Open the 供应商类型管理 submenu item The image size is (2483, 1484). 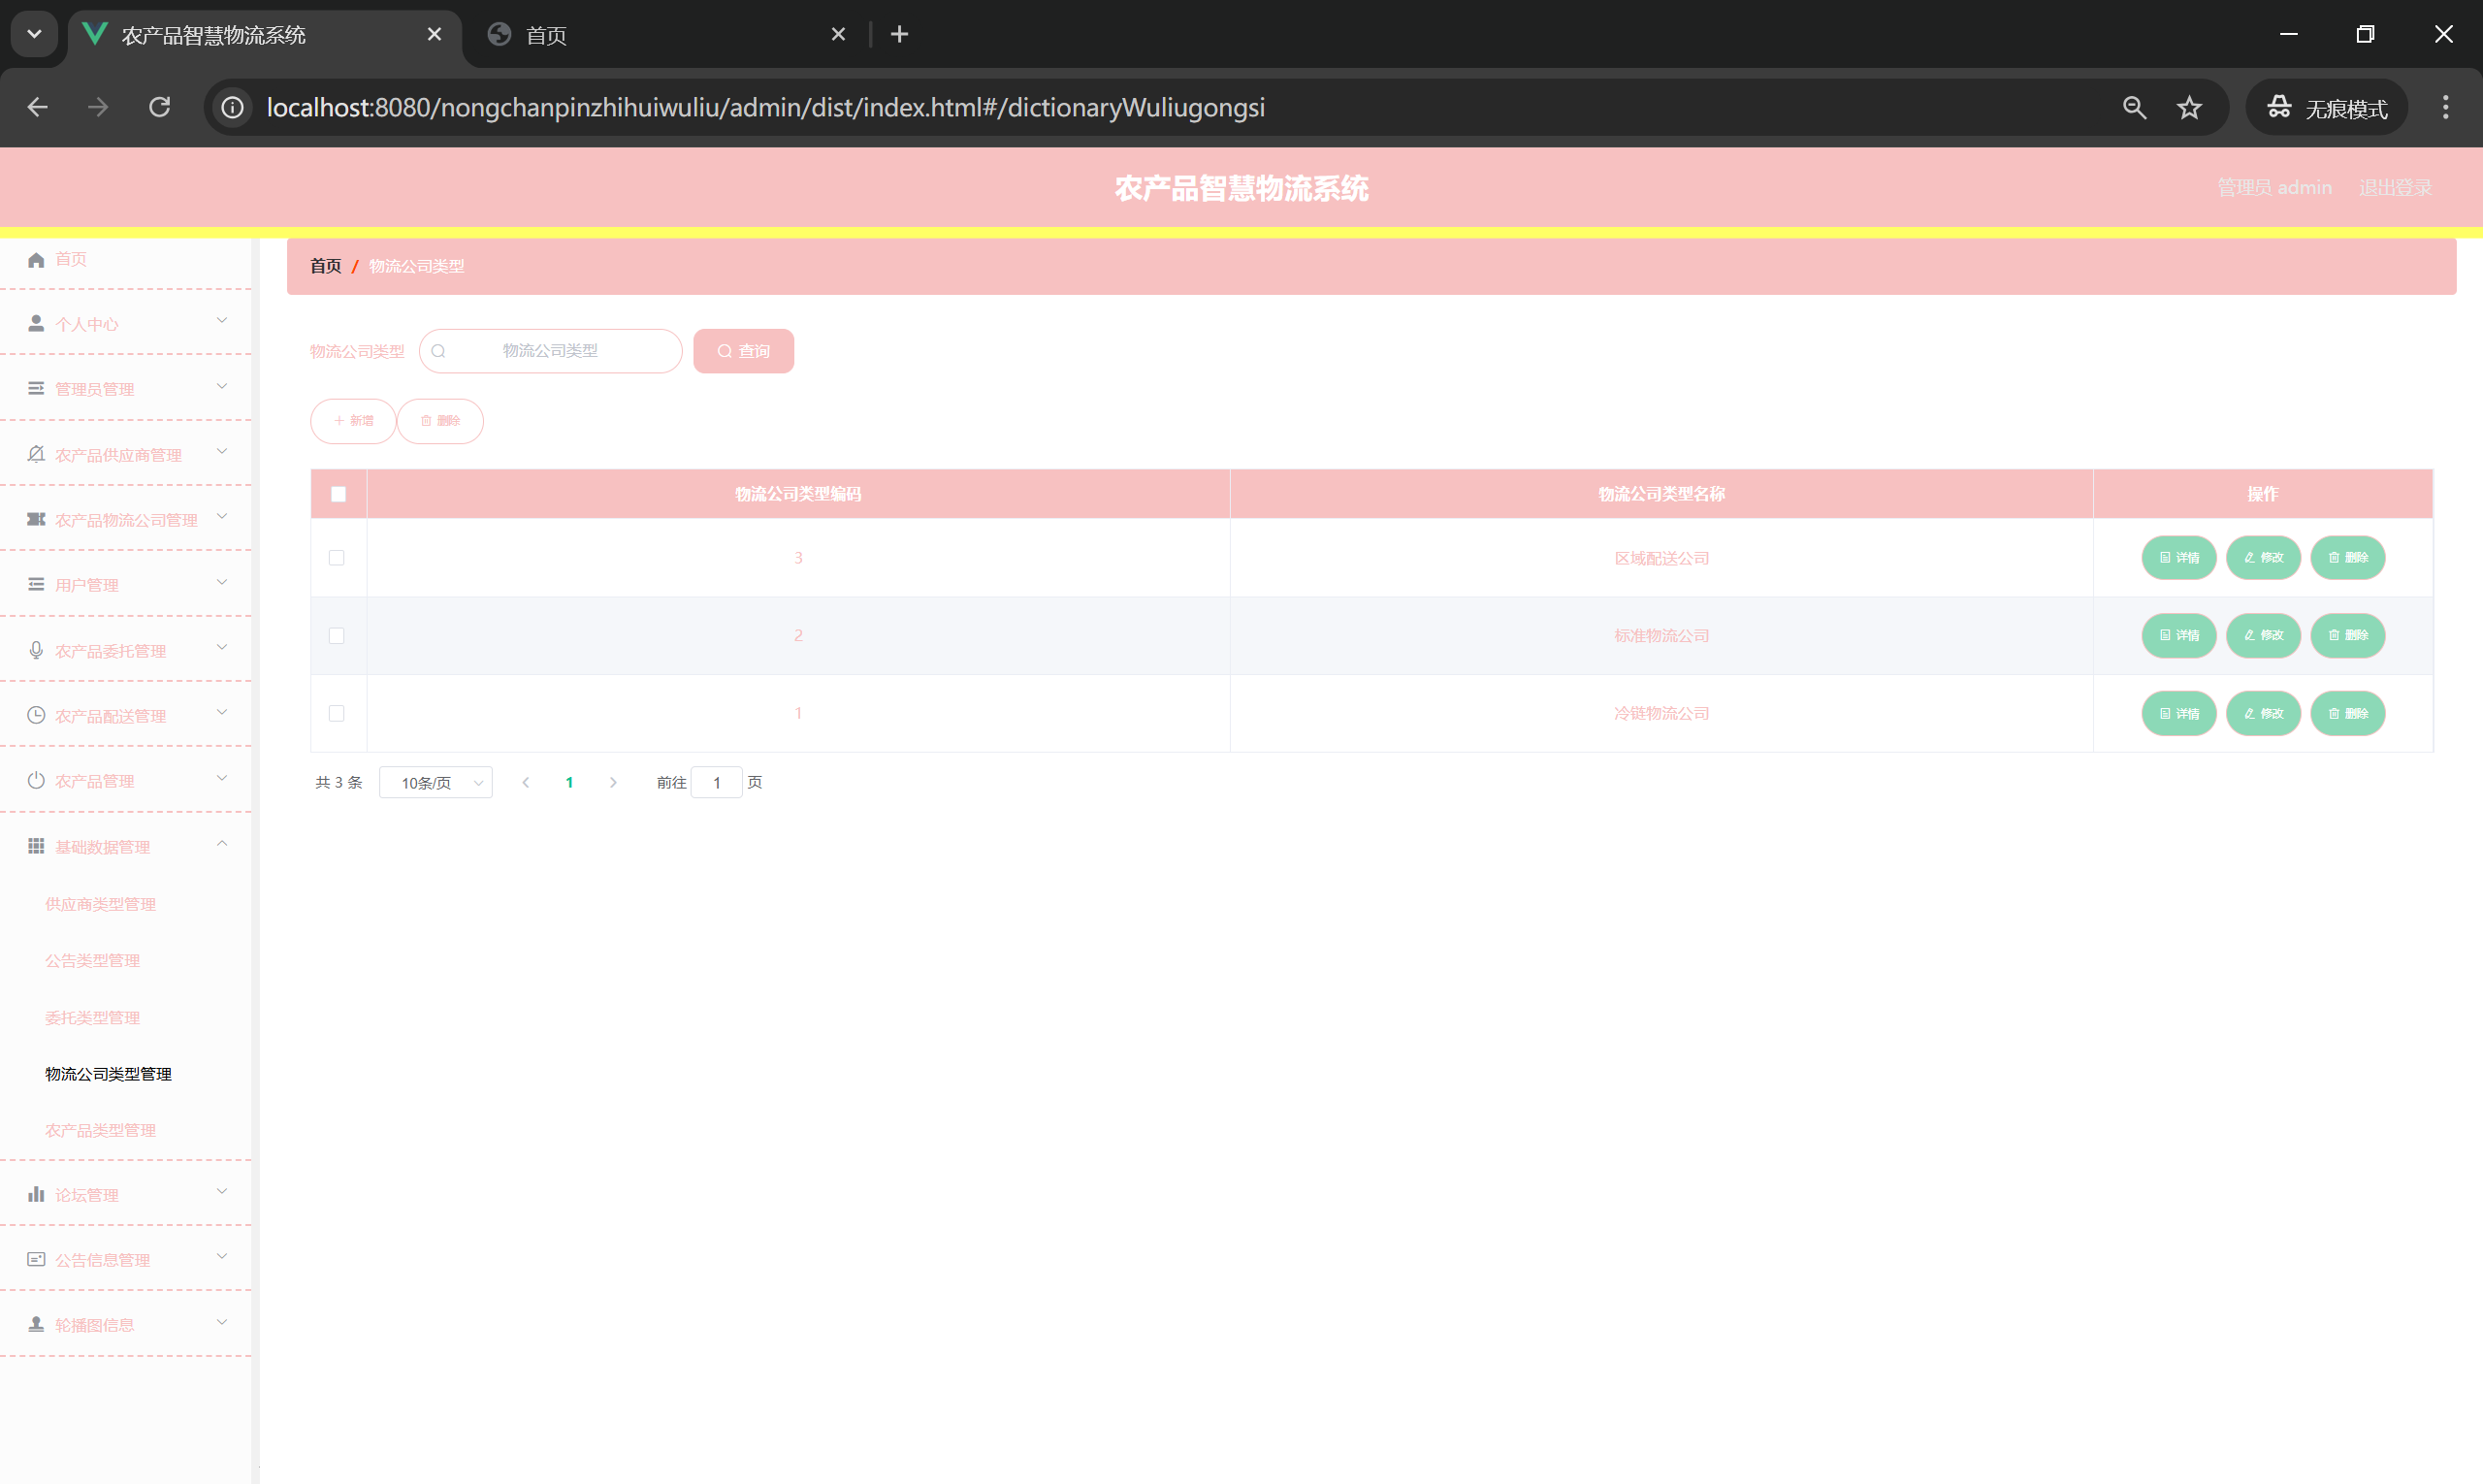(100, 904)
